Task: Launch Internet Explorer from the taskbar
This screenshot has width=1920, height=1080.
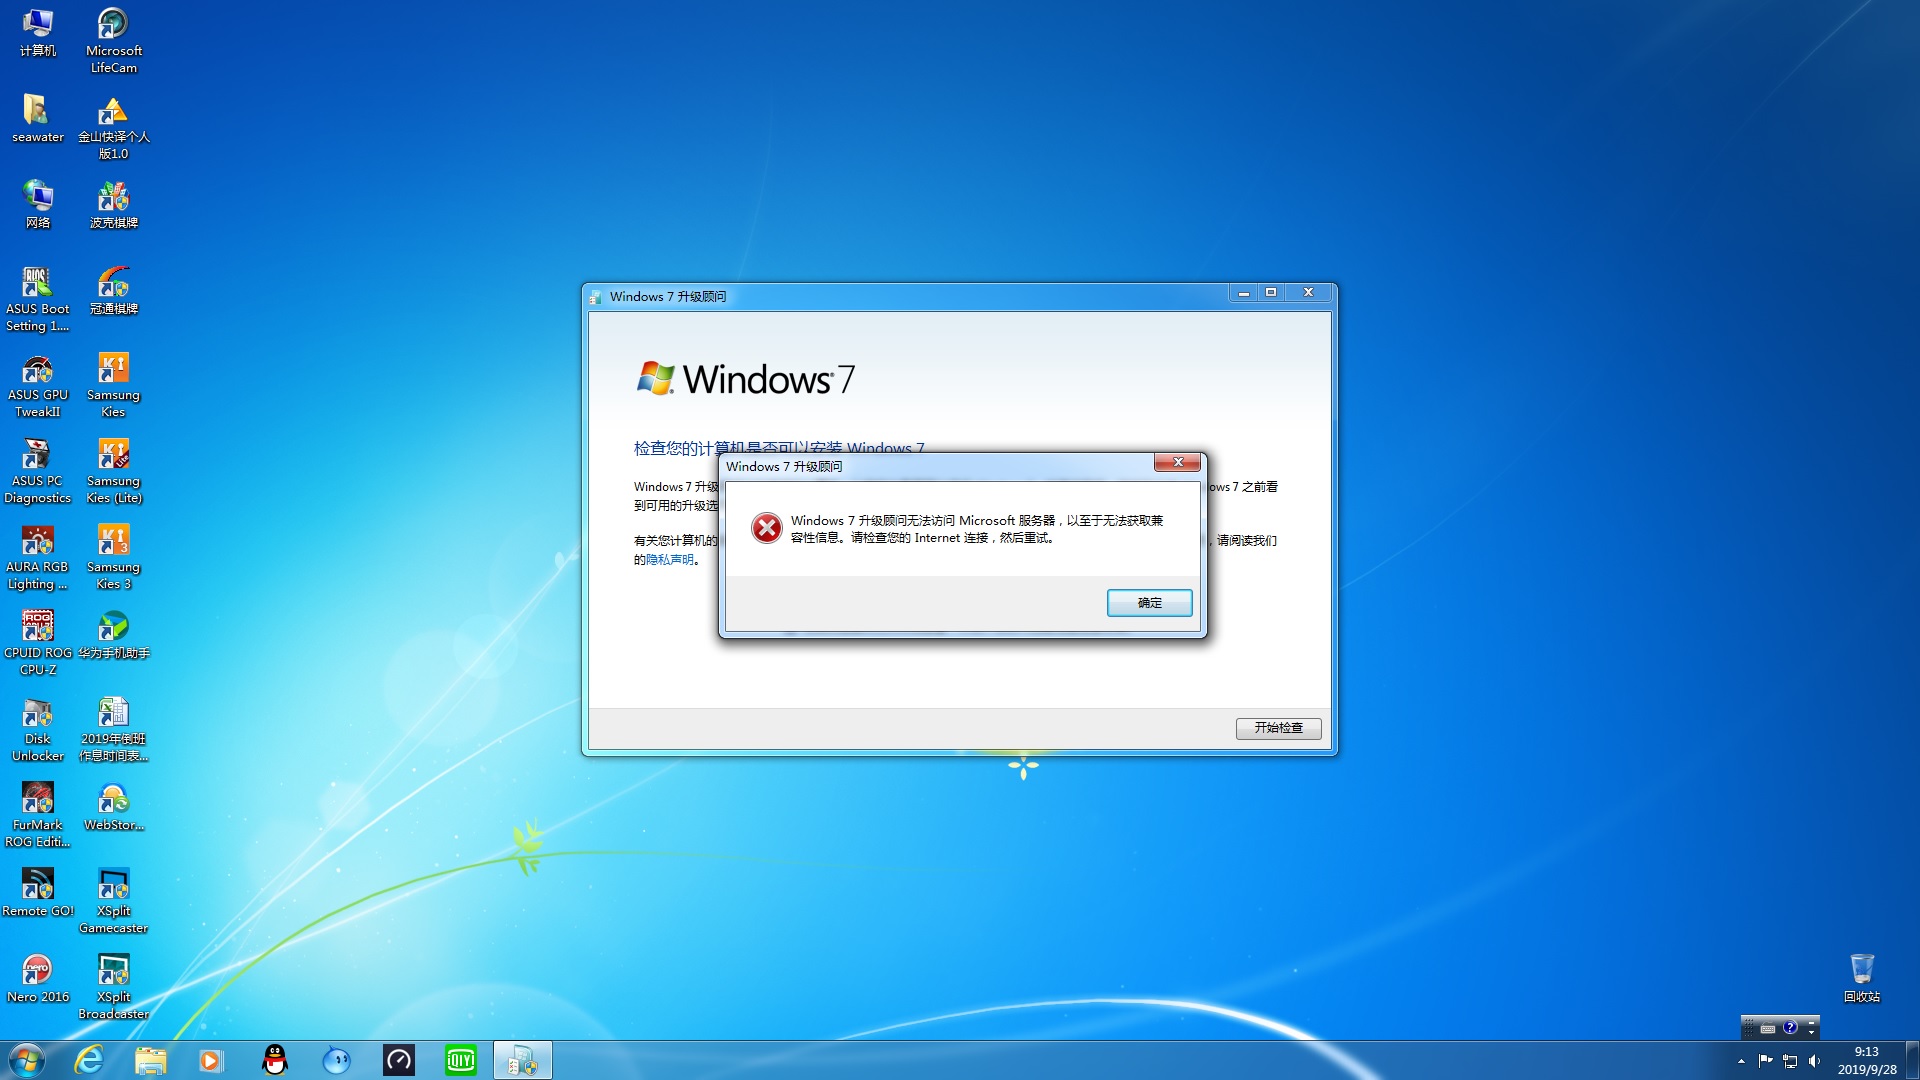Action: [89, 1060]
